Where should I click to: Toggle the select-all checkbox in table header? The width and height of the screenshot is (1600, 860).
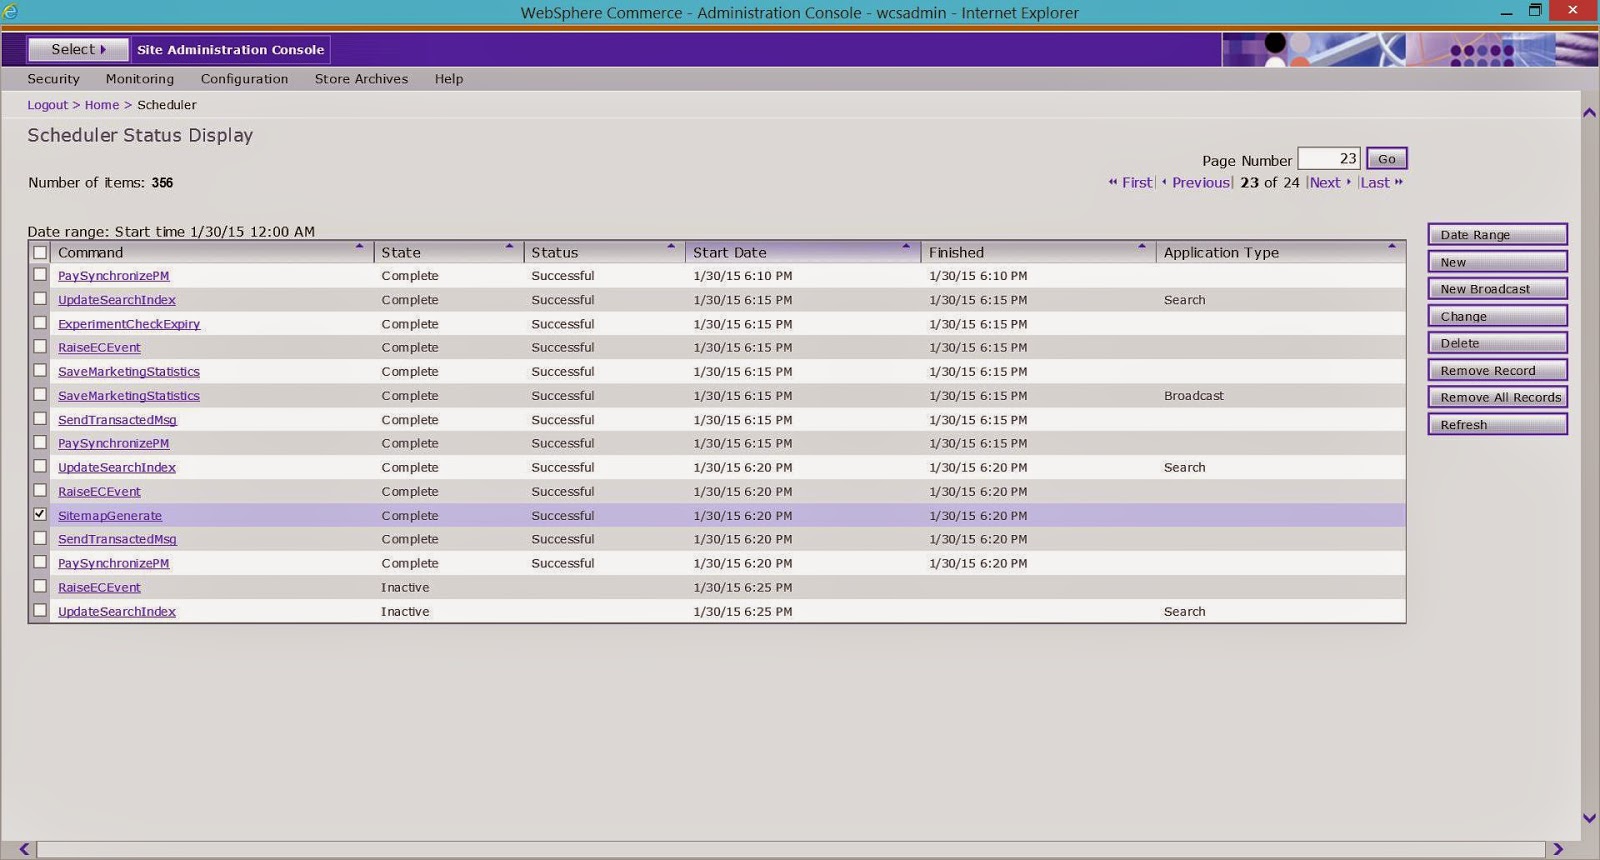[40, 253]
